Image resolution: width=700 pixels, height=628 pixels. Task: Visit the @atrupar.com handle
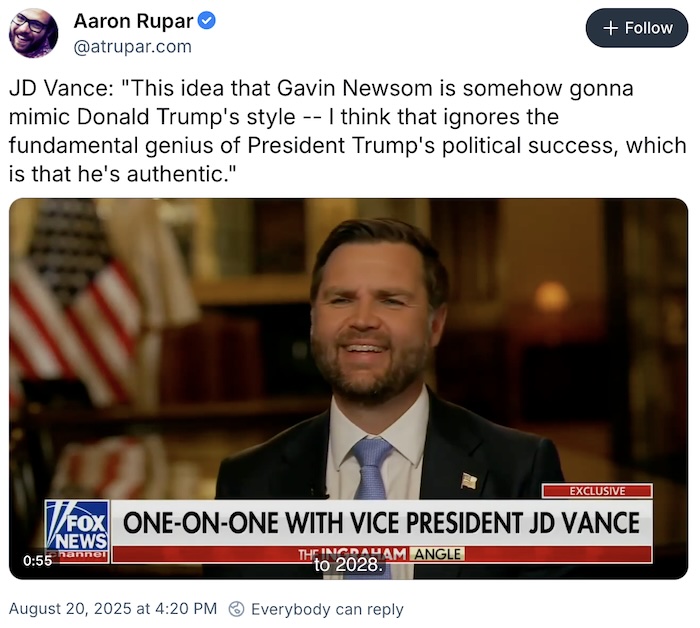click(x=131, y=46)
